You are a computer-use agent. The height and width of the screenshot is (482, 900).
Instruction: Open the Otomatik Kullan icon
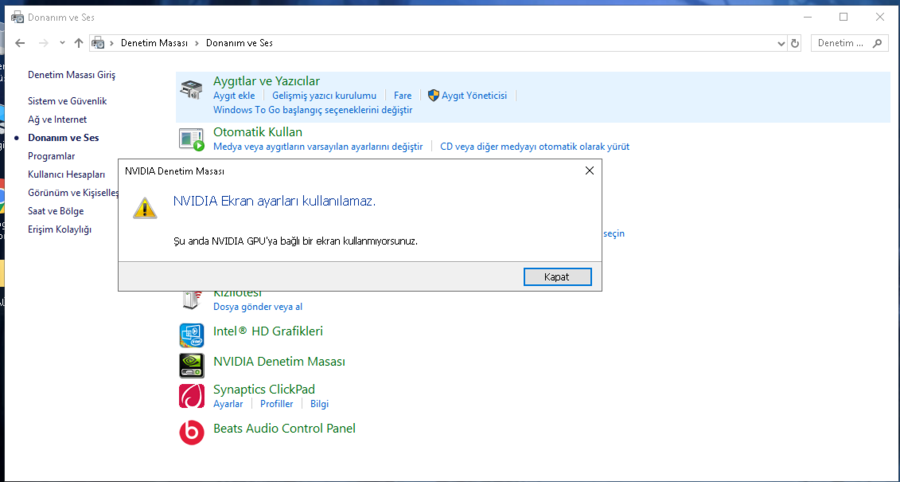coord(191,139)
